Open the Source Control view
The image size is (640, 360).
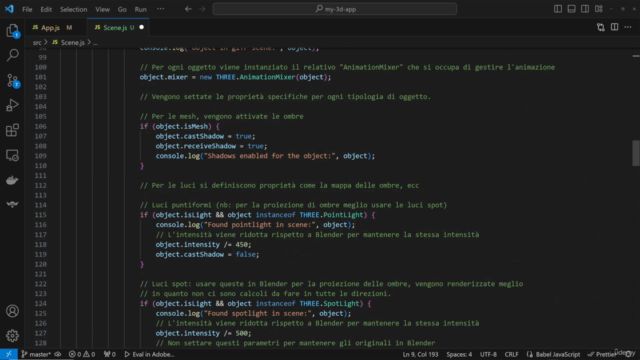[12, 80]
